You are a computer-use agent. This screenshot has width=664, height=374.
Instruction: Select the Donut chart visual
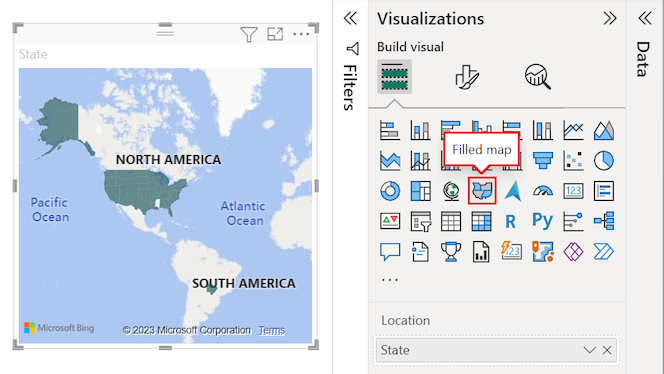pyautogui.click(x=390, y=191)
